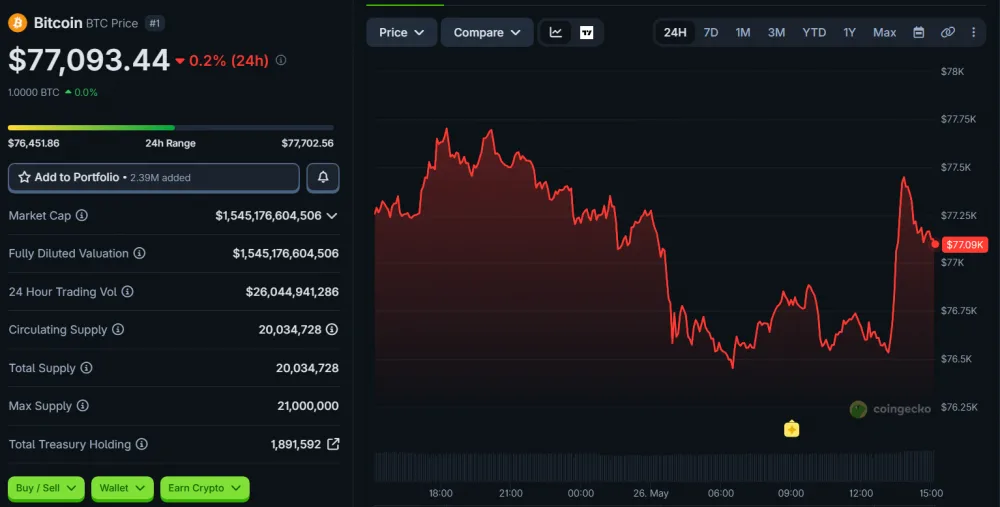Click Add to Portfolio button
This screenshot has height=507, width=1000.
(154, 177)
